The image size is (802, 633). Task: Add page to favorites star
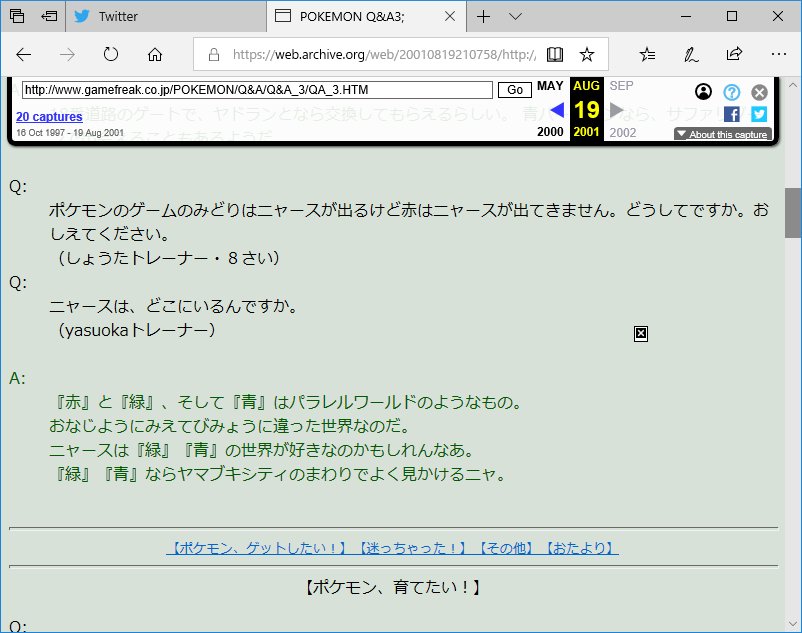[587, 54]
